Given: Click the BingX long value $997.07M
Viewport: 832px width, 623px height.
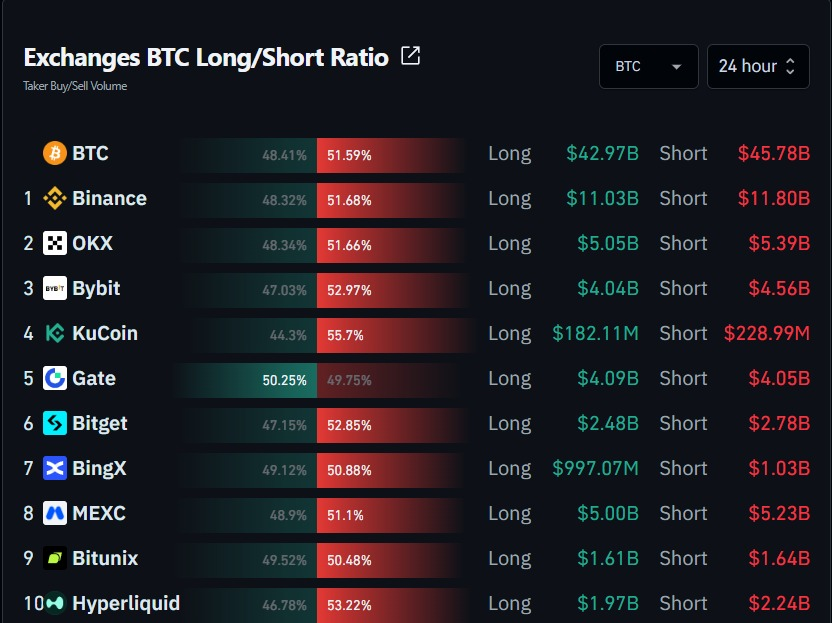Looking at the screenshot, I should (x=595, y=468).
